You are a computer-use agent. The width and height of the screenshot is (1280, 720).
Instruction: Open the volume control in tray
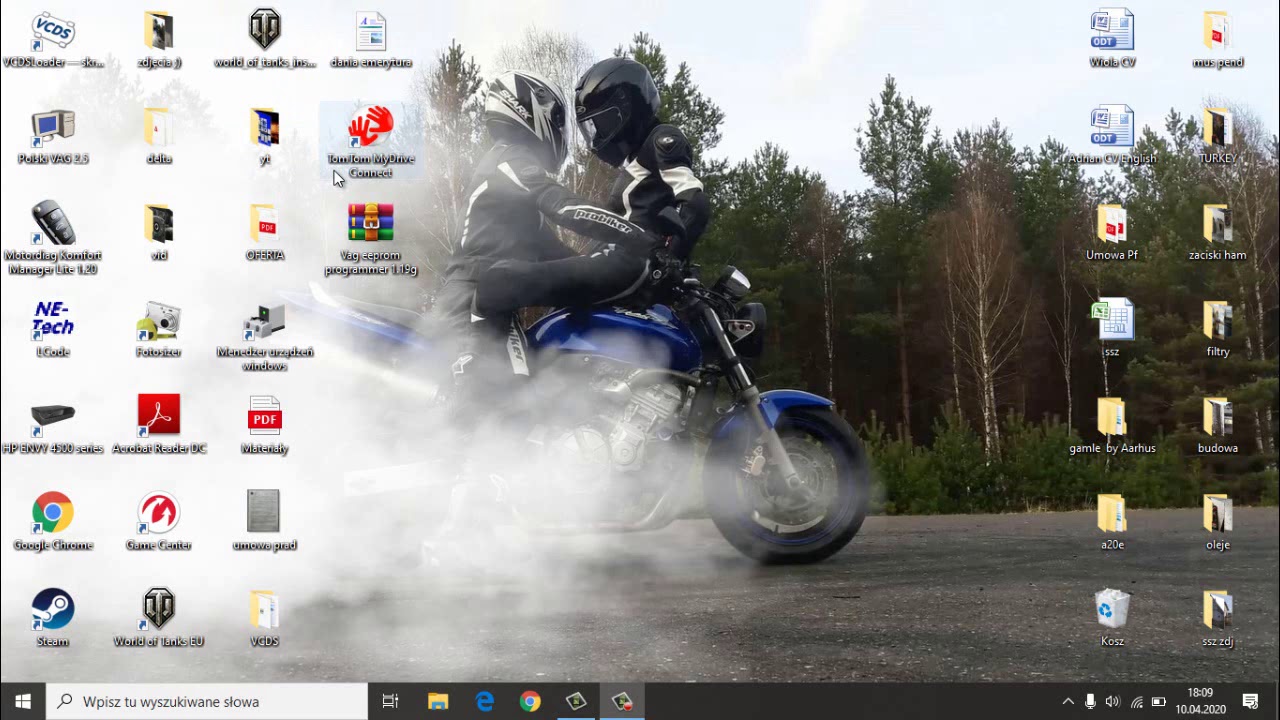(1113, 702)
